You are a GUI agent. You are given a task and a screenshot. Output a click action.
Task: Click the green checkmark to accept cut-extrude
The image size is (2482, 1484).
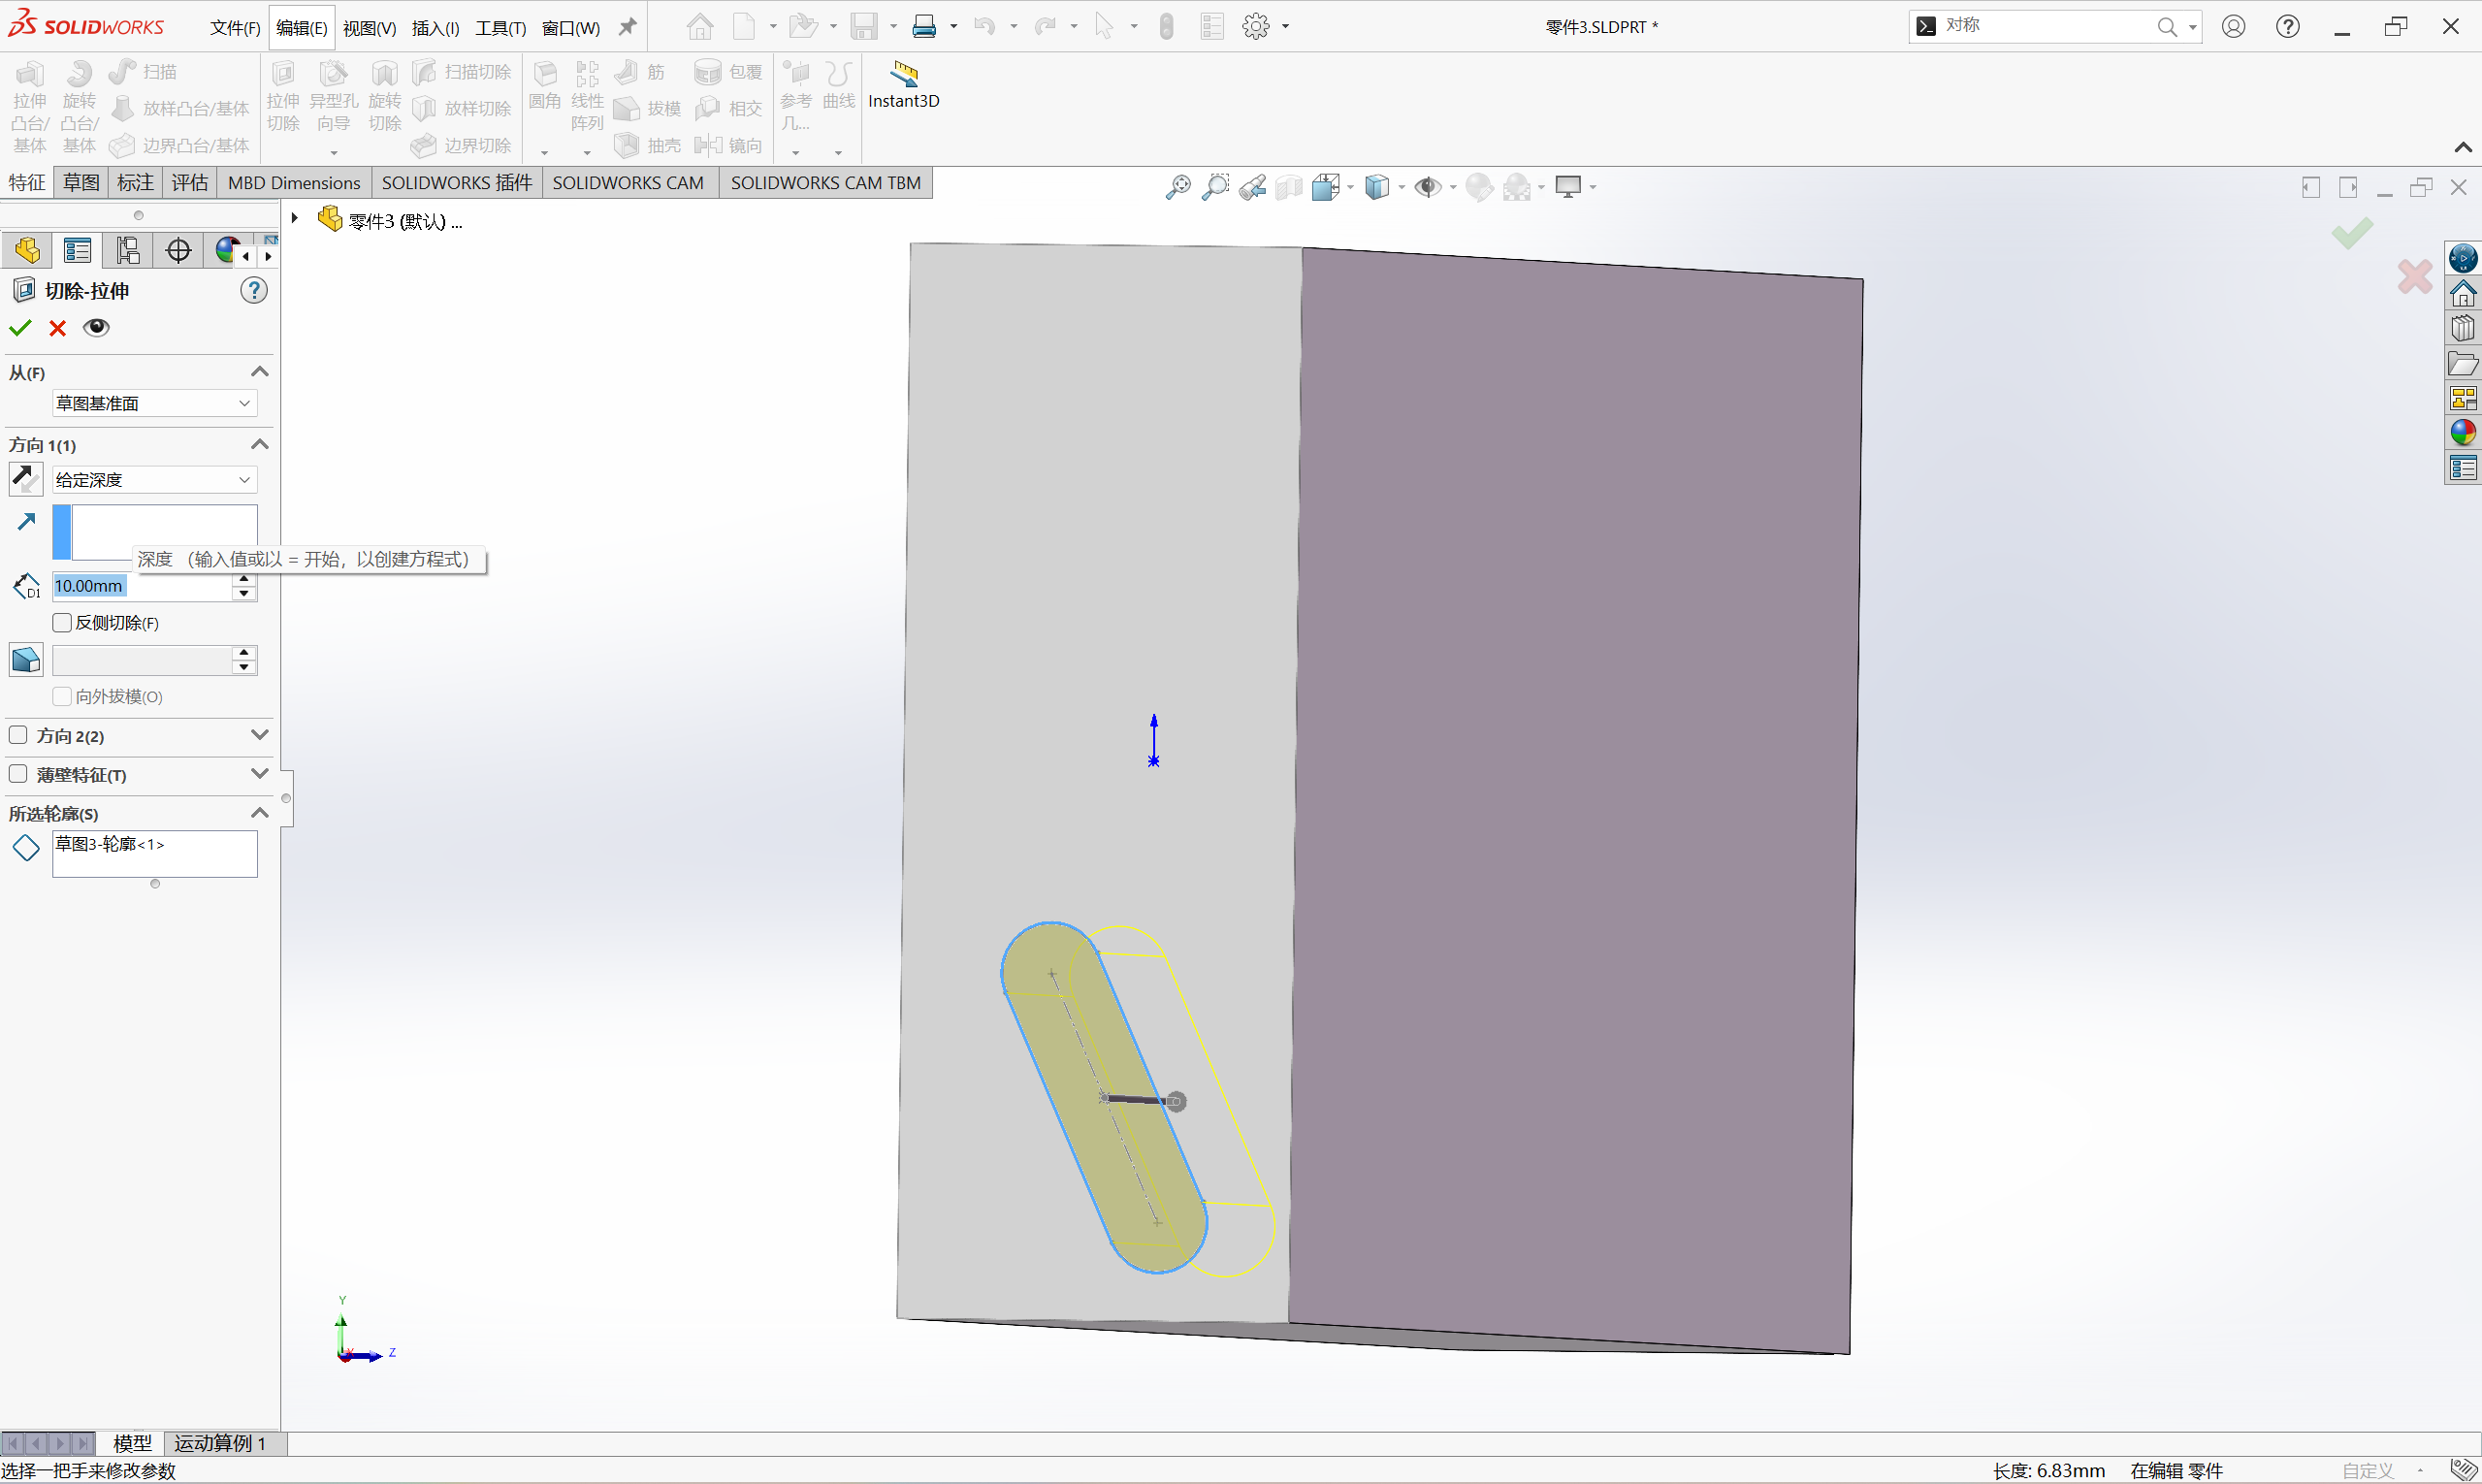click(20, 328)
